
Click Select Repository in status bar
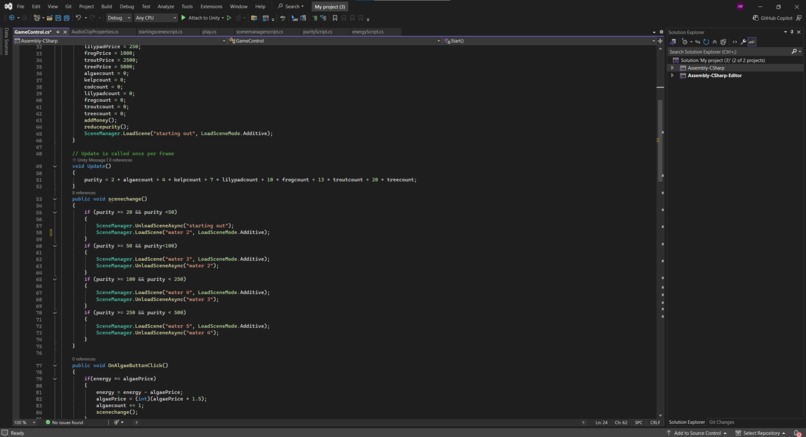760,433
